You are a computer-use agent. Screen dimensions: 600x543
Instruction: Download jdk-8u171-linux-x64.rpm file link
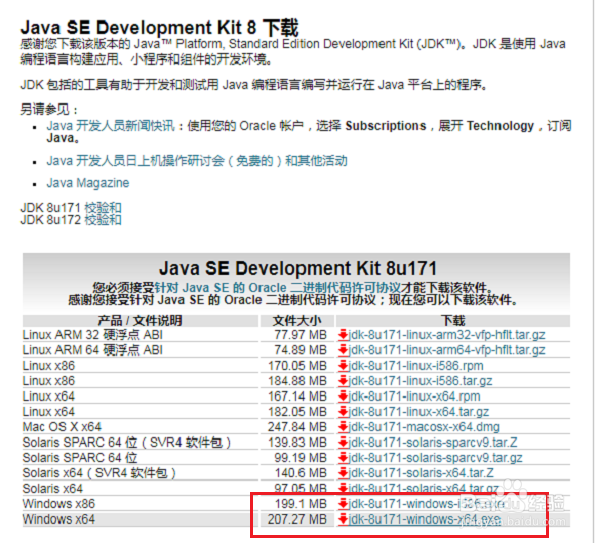tap(414, 396)
